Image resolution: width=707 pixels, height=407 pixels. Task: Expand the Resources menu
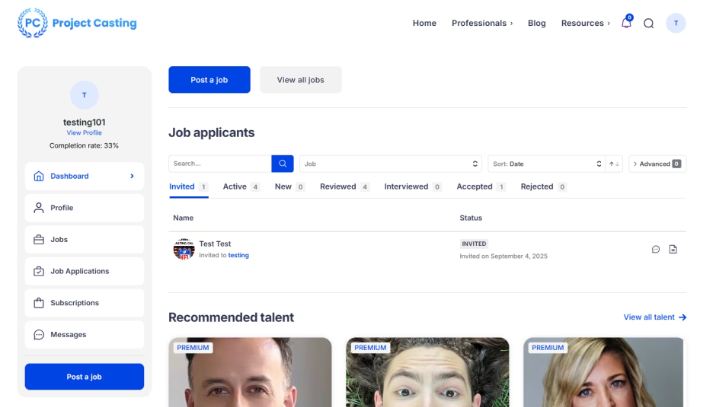coord(585,23)
